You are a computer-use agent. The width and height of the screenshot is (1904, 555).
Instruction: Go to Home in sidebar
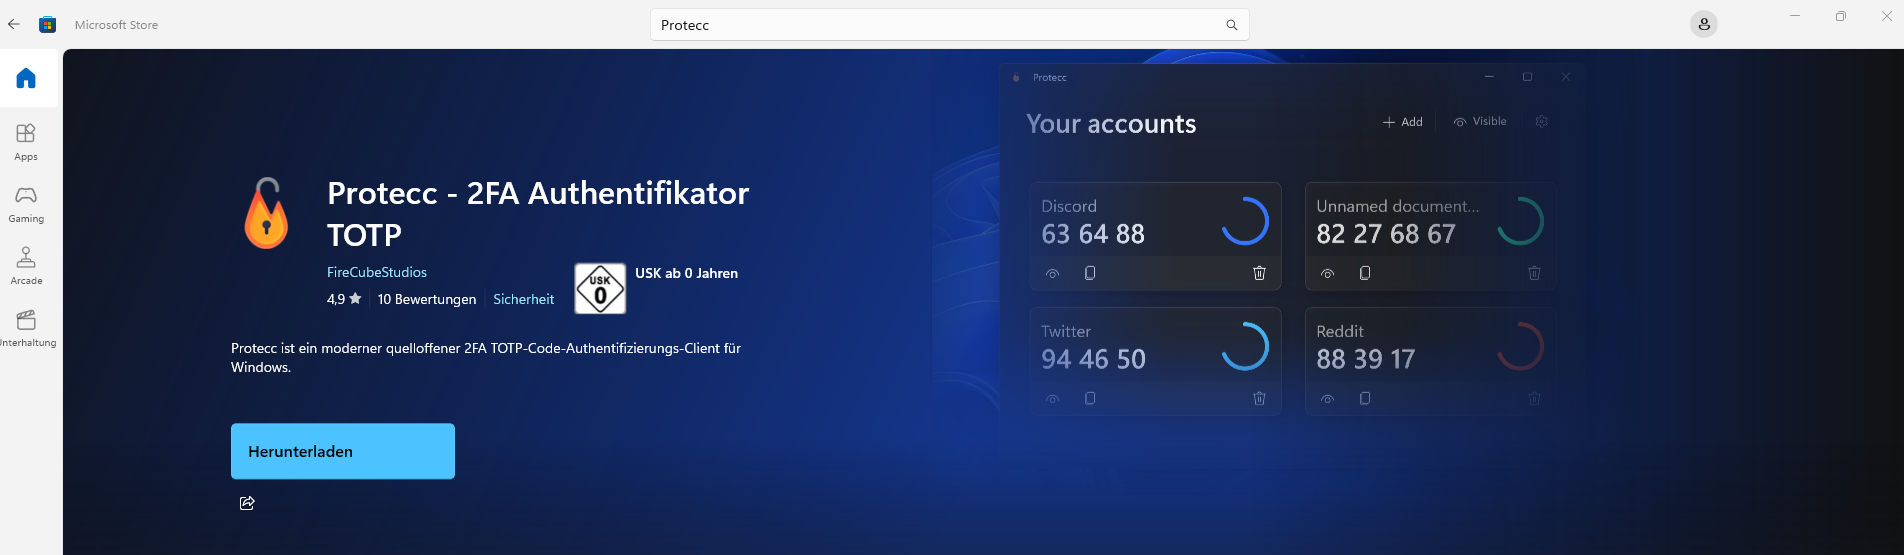click(x=26, y=78)
